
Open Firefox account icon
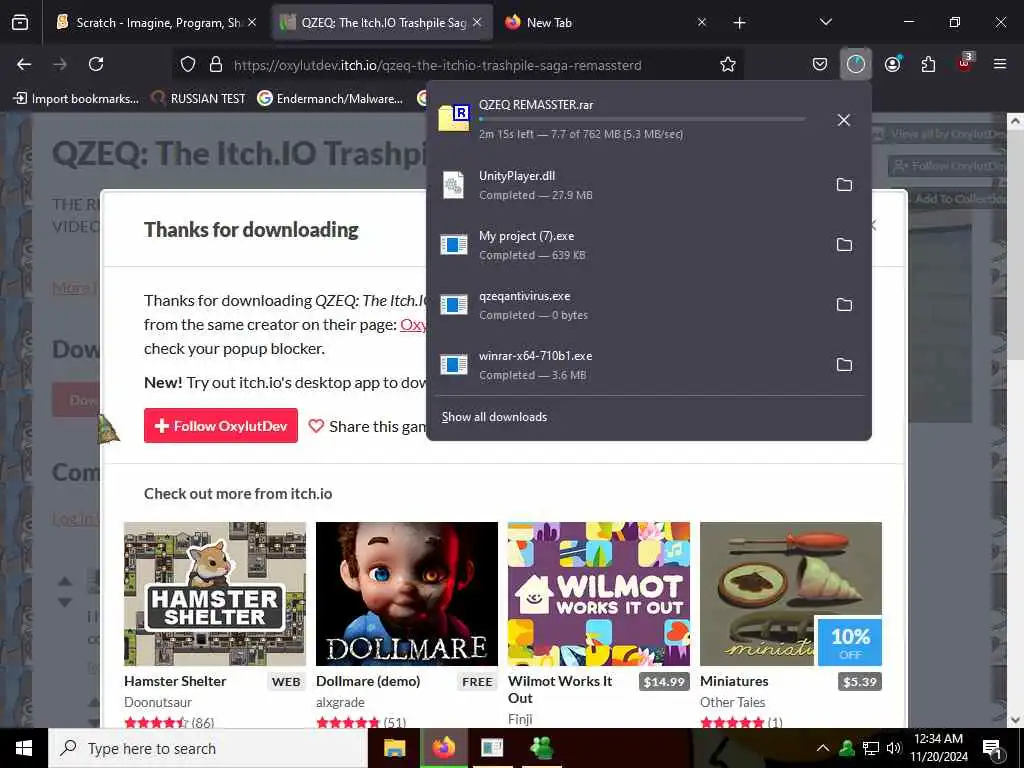(x=893, y=64)
